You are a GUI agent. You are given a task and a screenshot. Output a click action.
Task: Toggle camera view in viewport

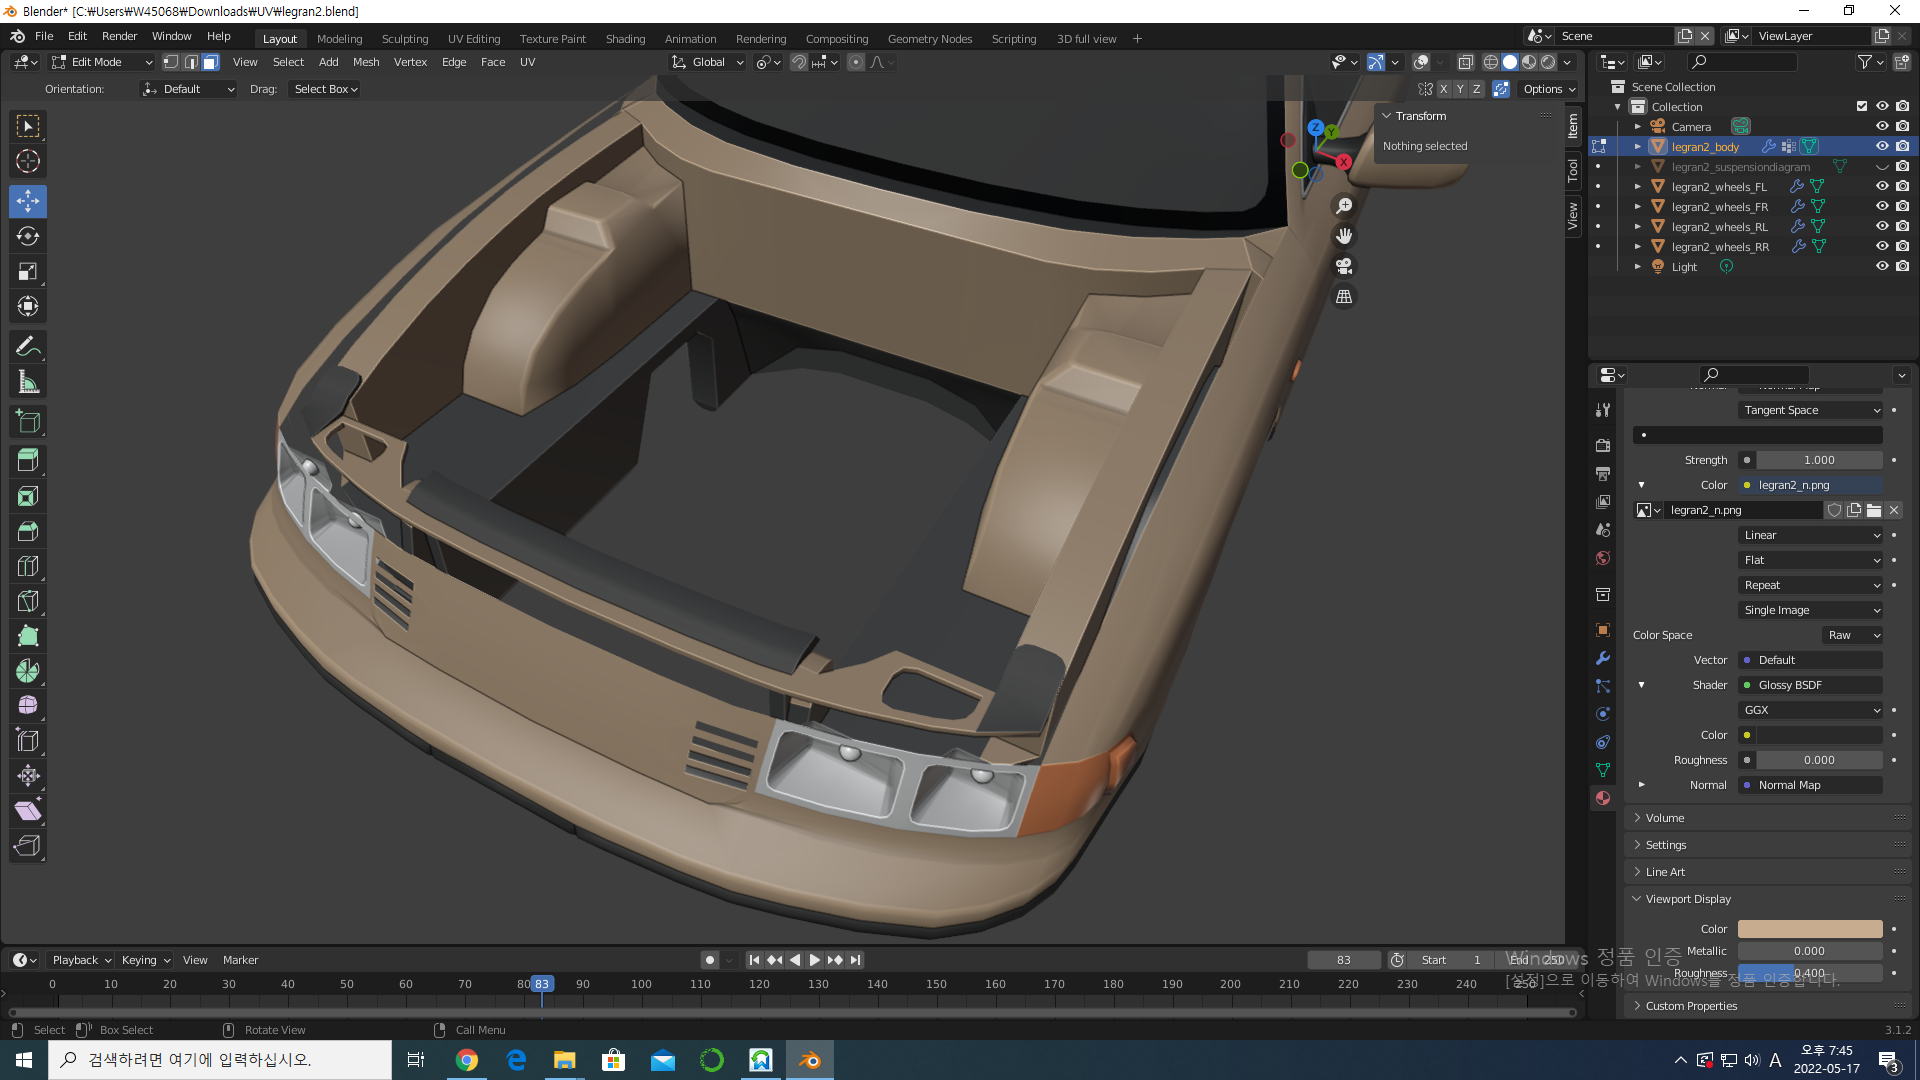pos(1344,266)
